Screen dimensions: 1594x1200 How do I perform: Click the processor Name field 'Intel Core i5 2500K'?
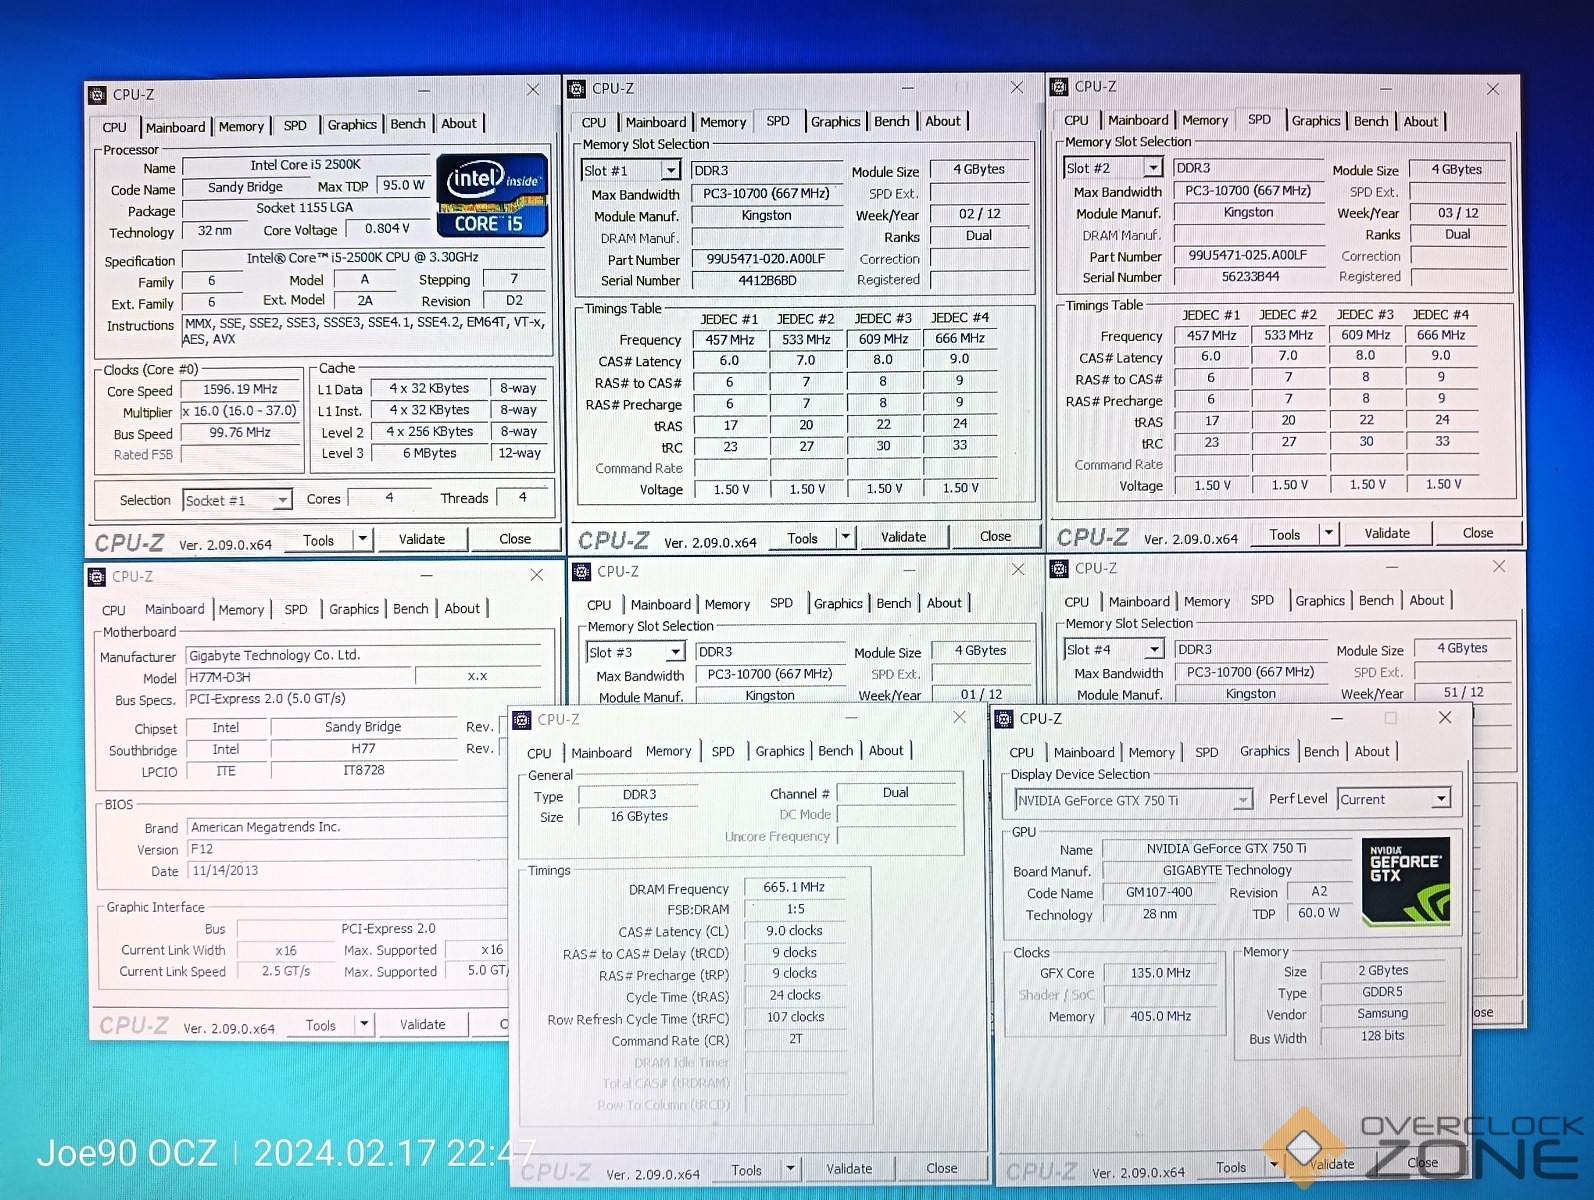pyautogui.click(x=306, y=165)
